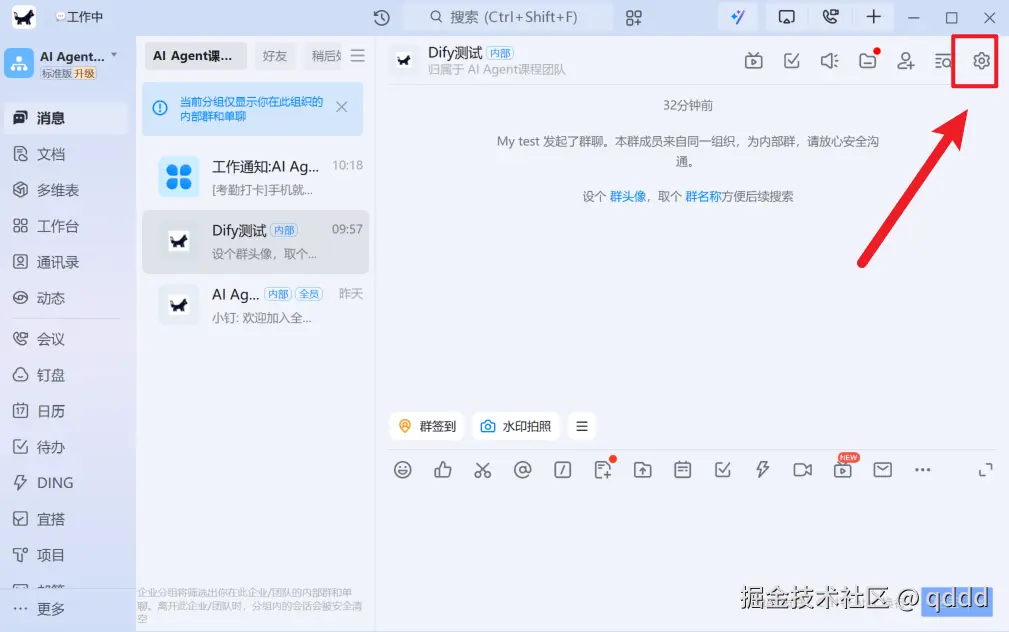Open 多维表 in sidebar
The image size is (1009, 632).
66,190
